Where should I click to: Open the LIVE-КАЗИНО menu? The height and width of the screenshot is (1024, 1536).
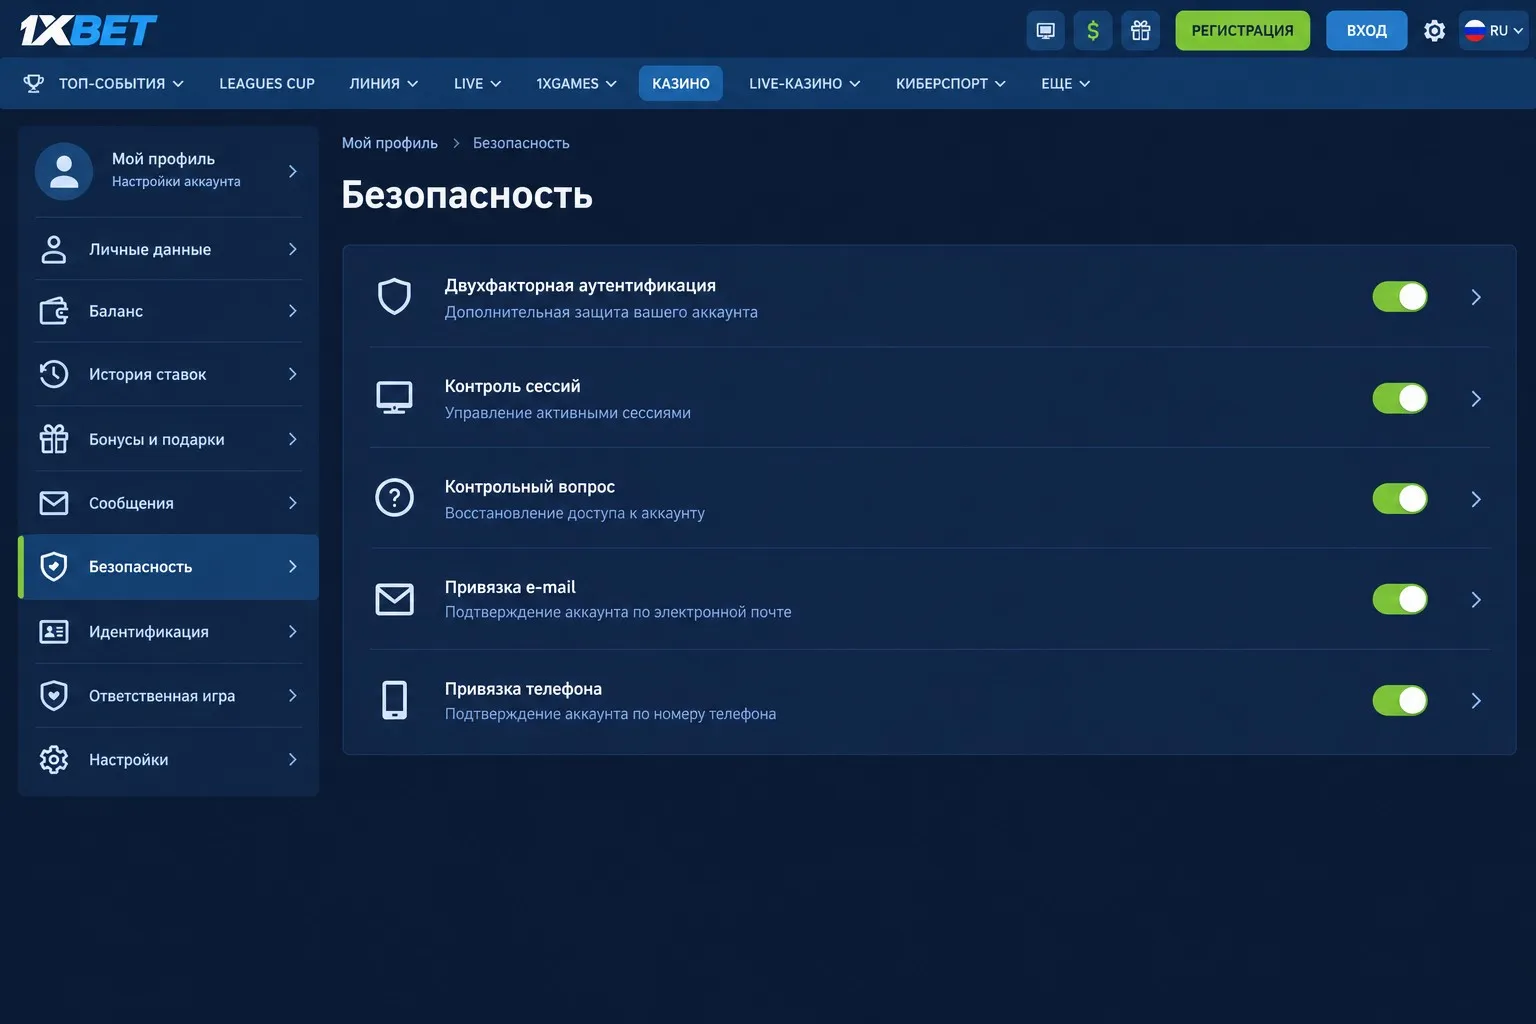pyautogui.click(x=804, y=84)
